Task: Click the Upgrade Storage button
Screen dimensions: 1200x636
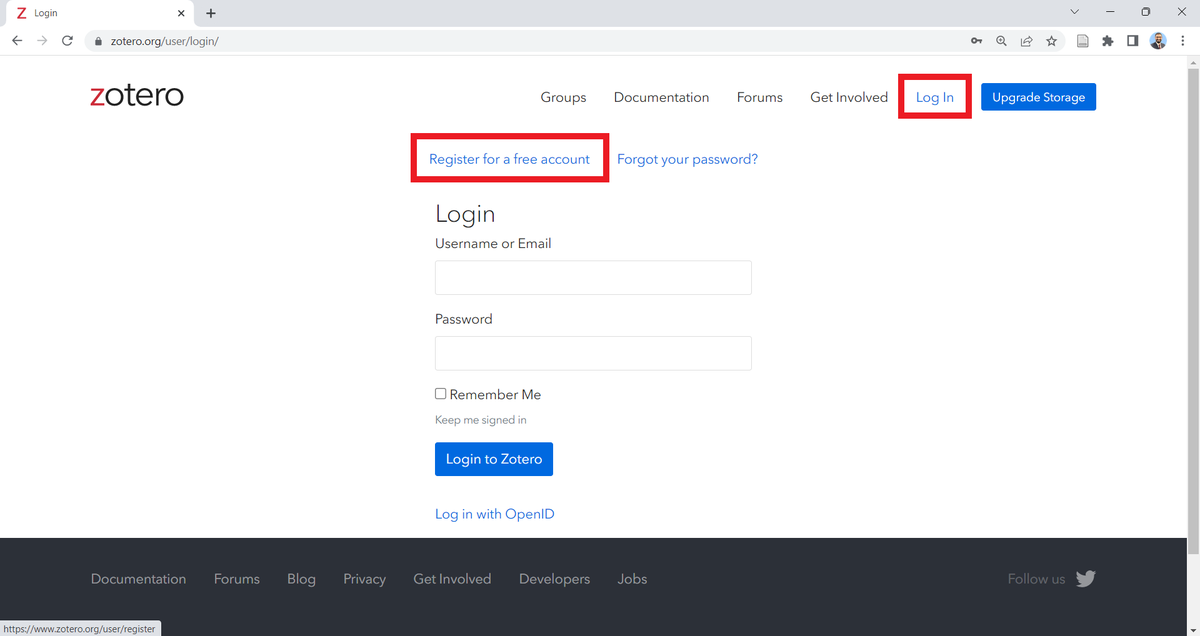Action: 1038,97
